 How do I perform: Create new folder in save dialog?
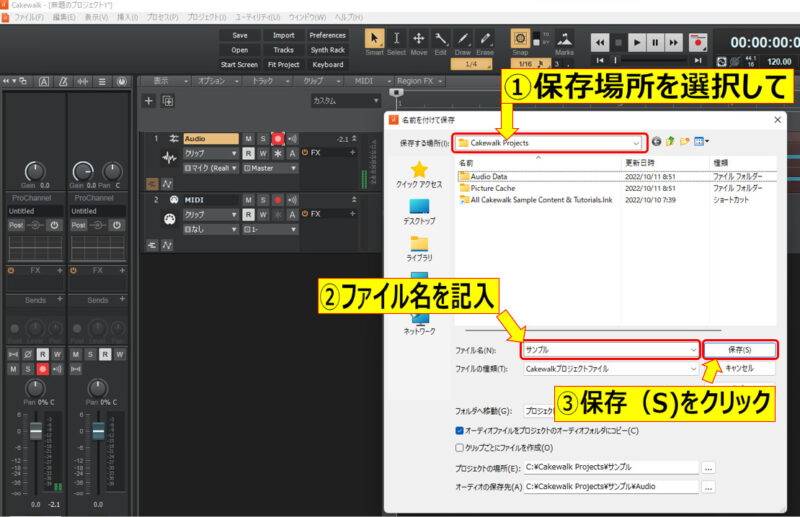point(684,141)
